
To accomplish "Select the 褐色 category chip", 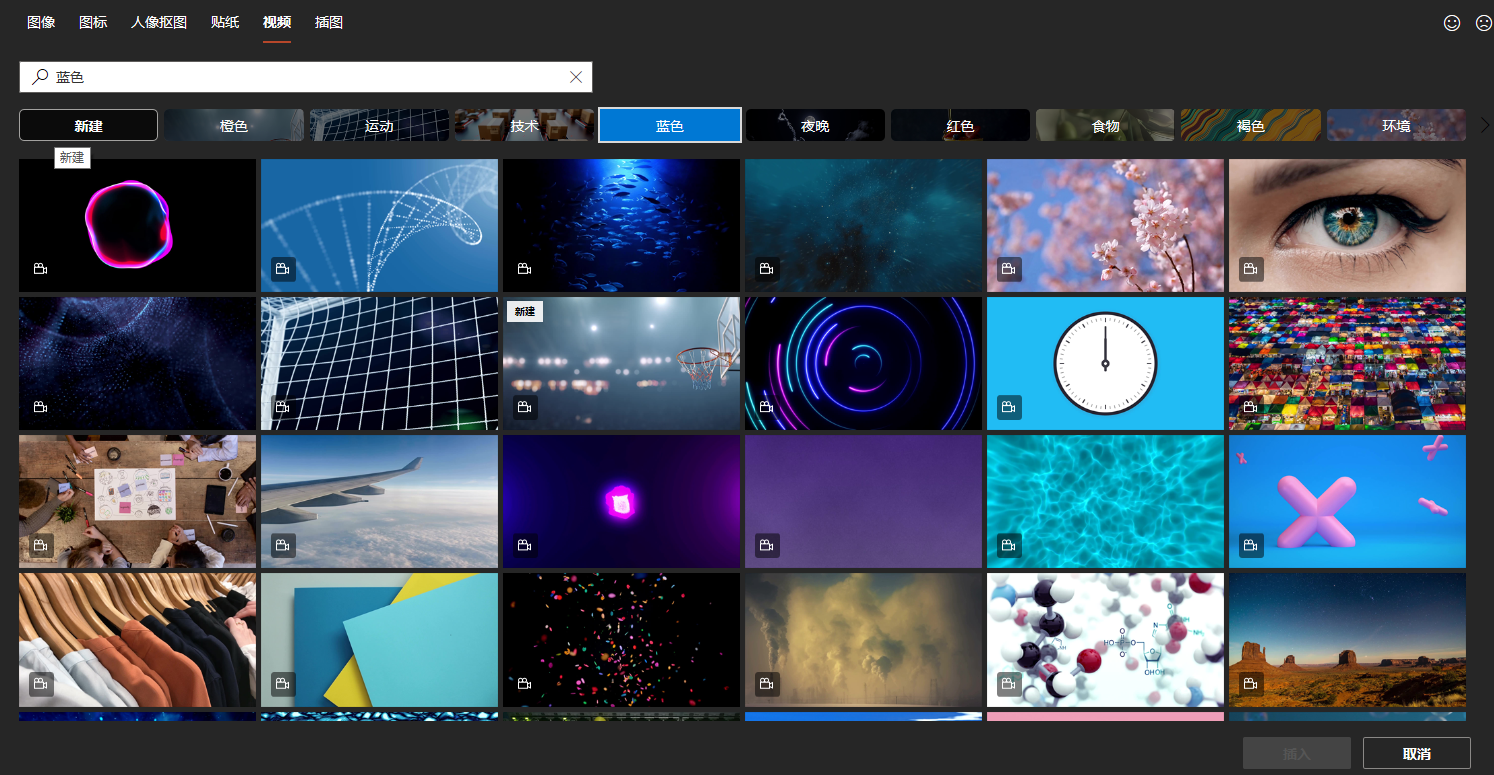I will (1251, 125).
